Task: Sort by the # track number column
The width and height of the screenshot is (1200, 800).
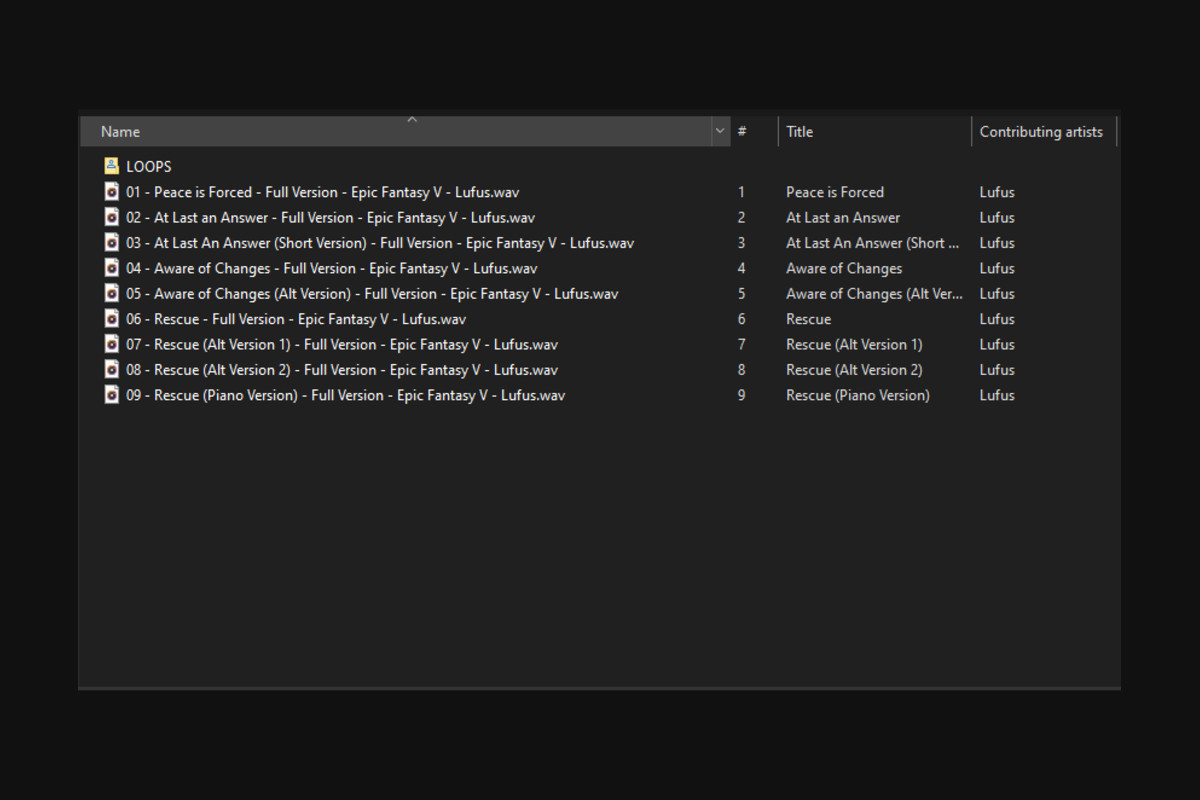Action: 743,132
